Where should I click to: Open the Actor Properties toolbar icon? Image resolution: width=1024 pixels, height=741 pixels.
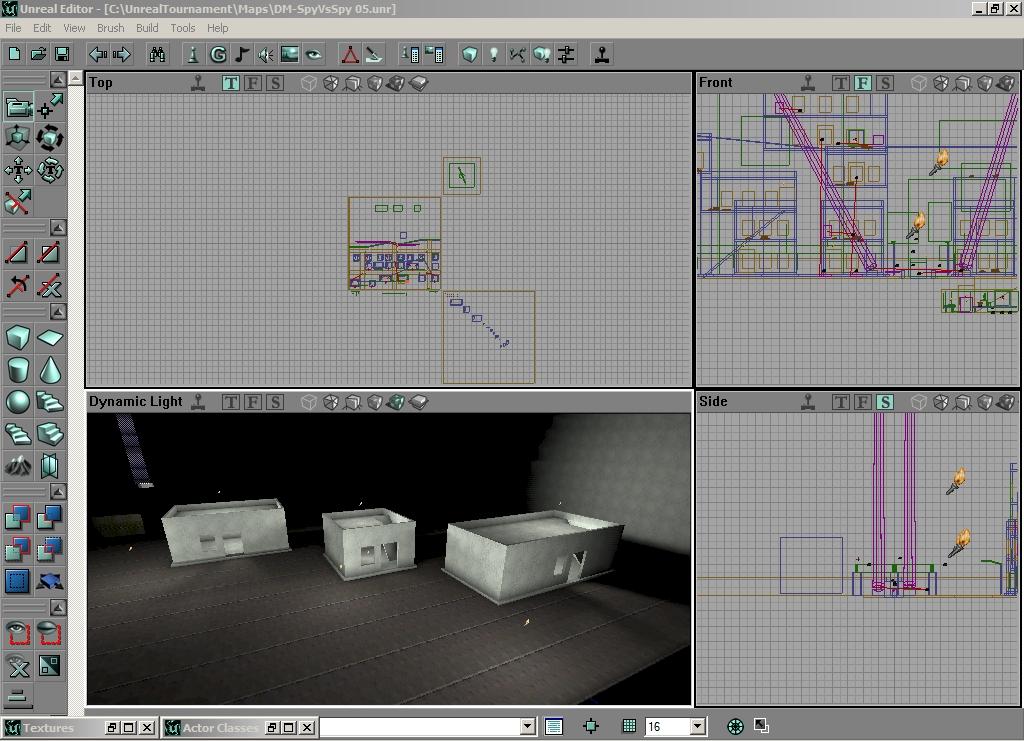410,54
